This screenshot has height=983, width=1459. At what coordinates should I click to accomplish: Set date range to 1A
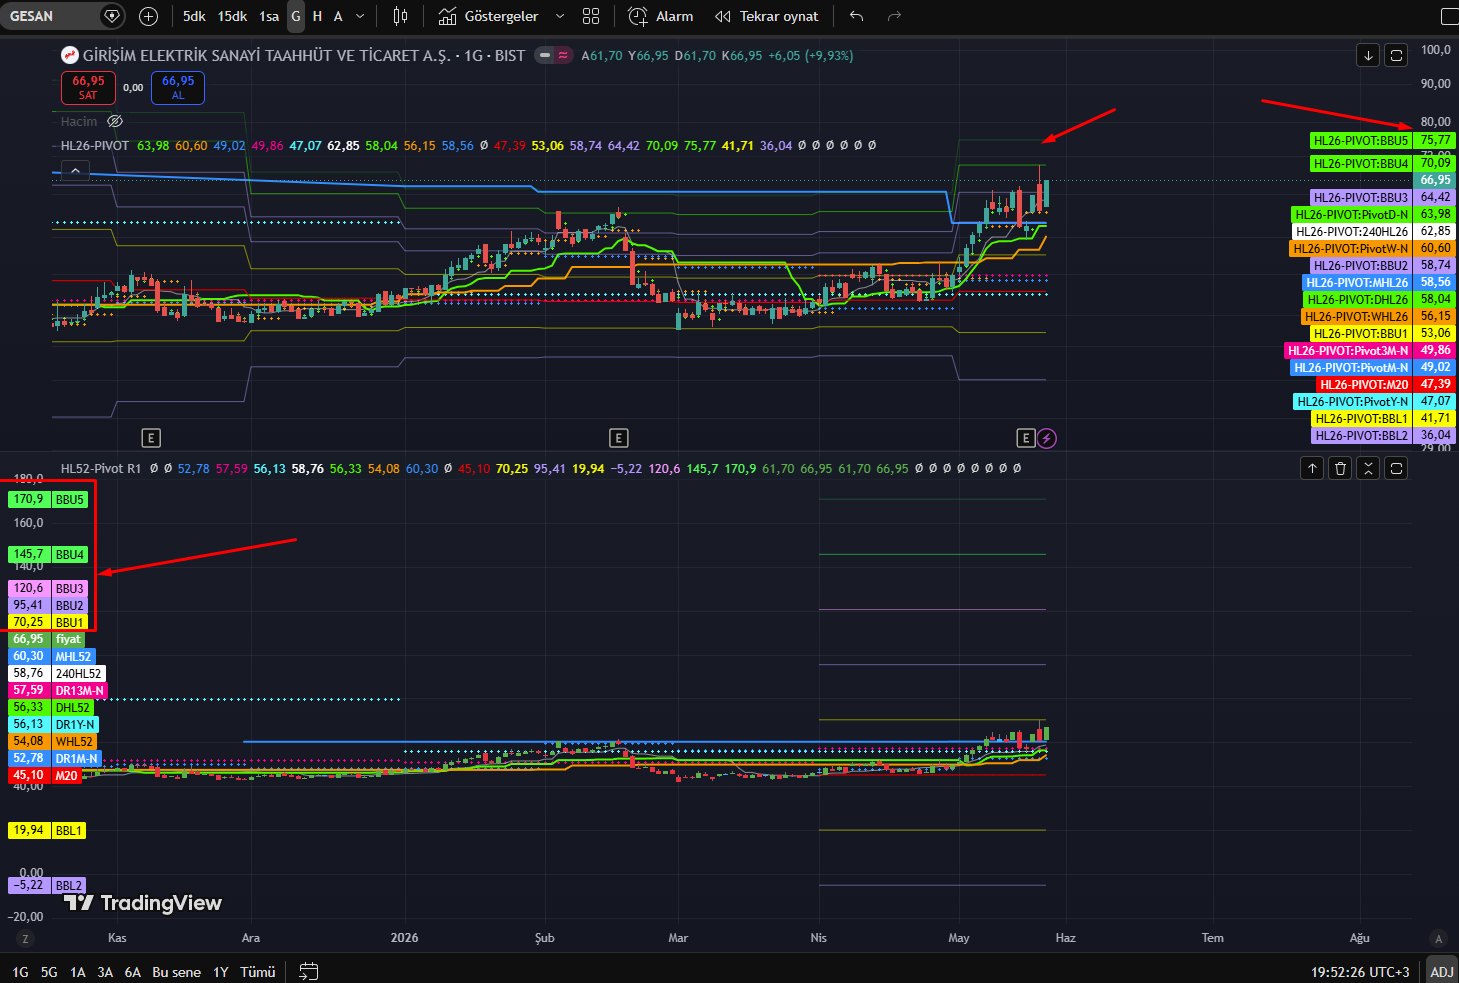[78, 972]
